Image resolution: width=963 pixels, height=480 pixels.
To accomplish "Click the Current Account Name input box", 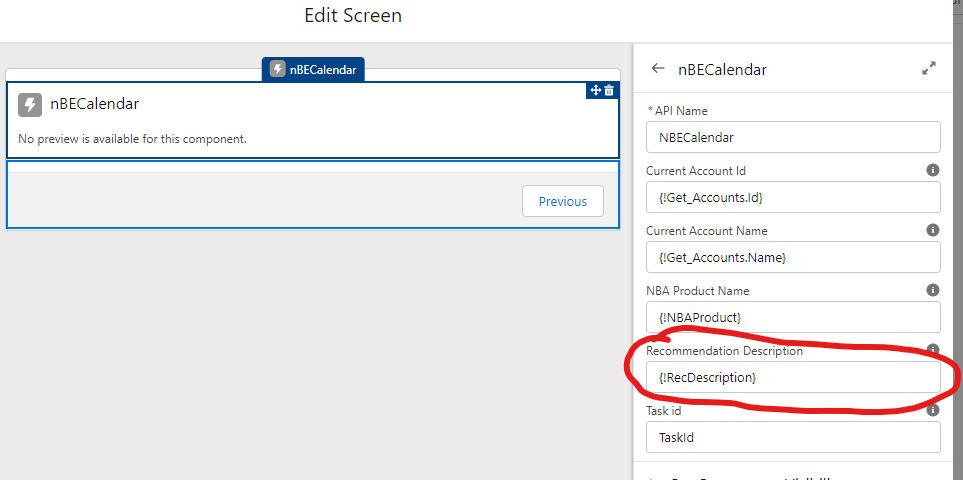I will tap(793, 257).
